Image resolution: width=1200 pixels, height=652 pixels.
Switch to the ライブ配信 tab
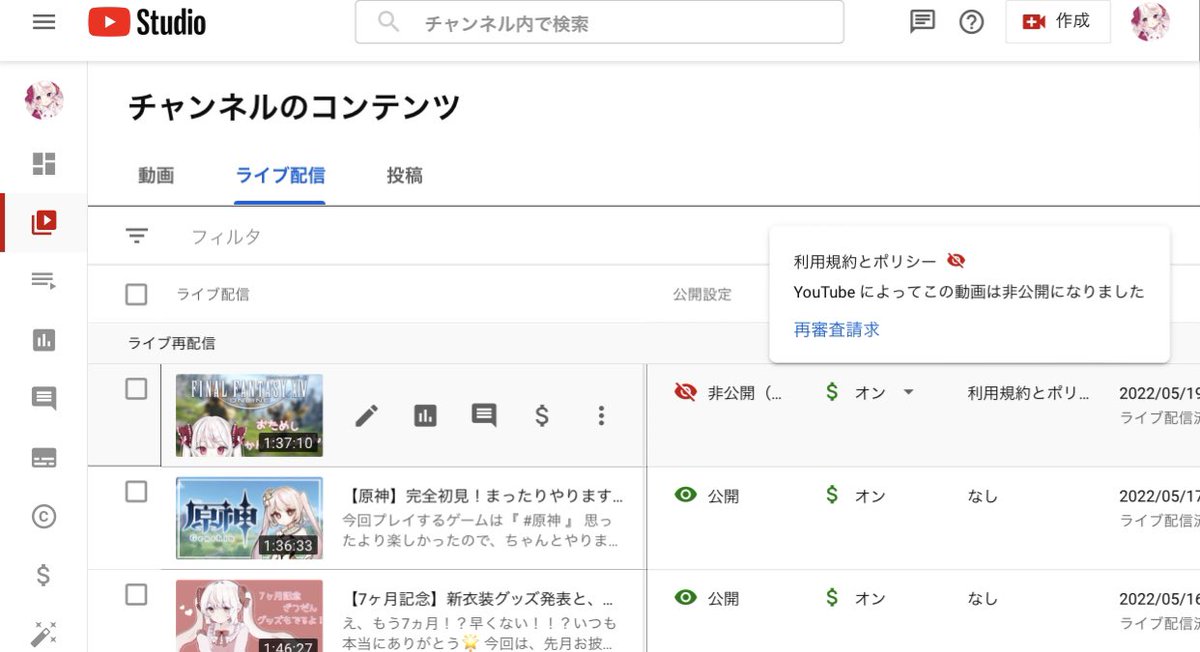click(x=280, y=176)
